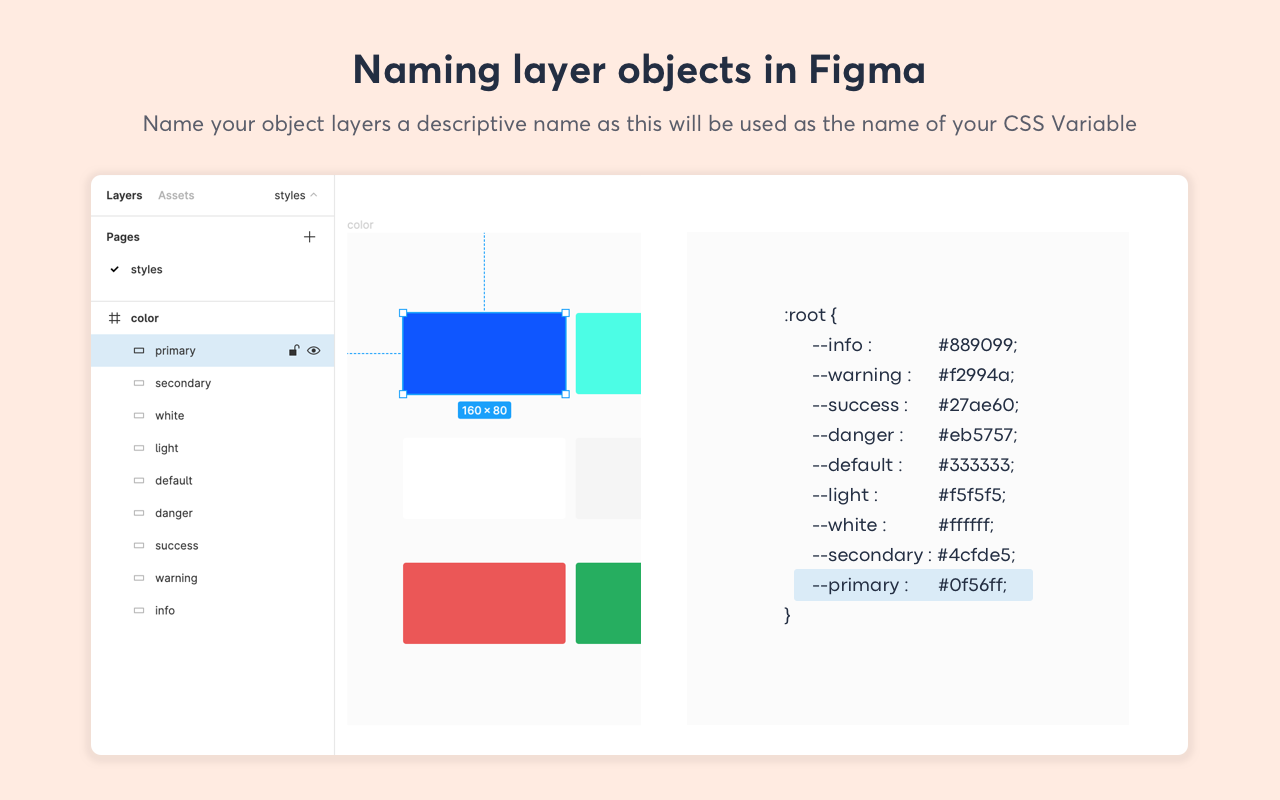Select the Layers tab
1280x800 pixels.
pyautogui.click(x=124, y=195)
